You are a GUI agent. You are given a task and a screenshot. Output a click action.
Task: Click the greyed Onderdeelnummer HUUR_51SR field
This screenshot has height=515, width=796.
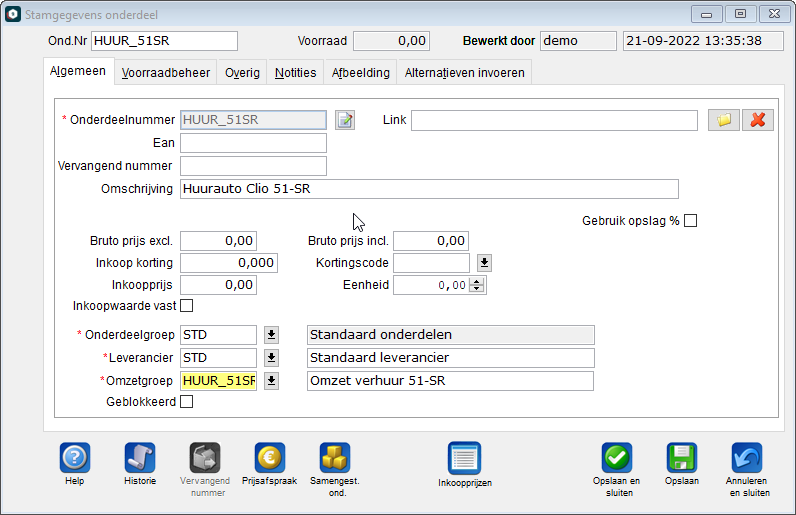[253, 120]
